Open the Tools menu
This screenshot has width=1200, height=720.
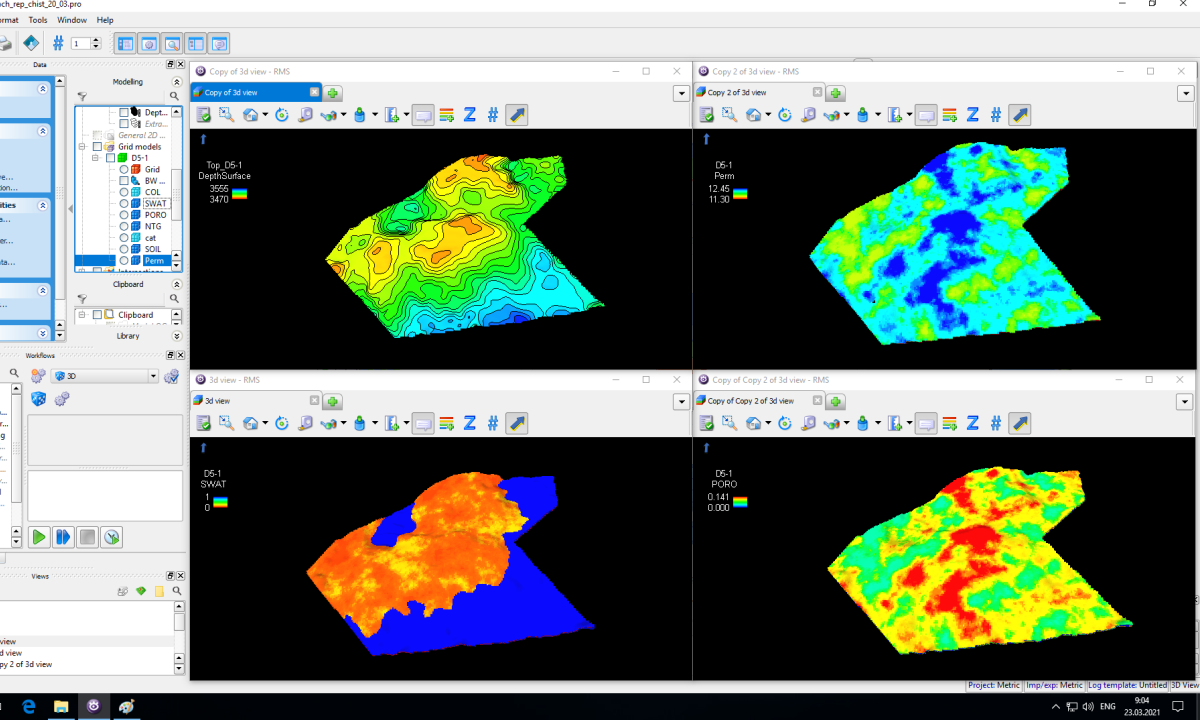click(38, 20)
